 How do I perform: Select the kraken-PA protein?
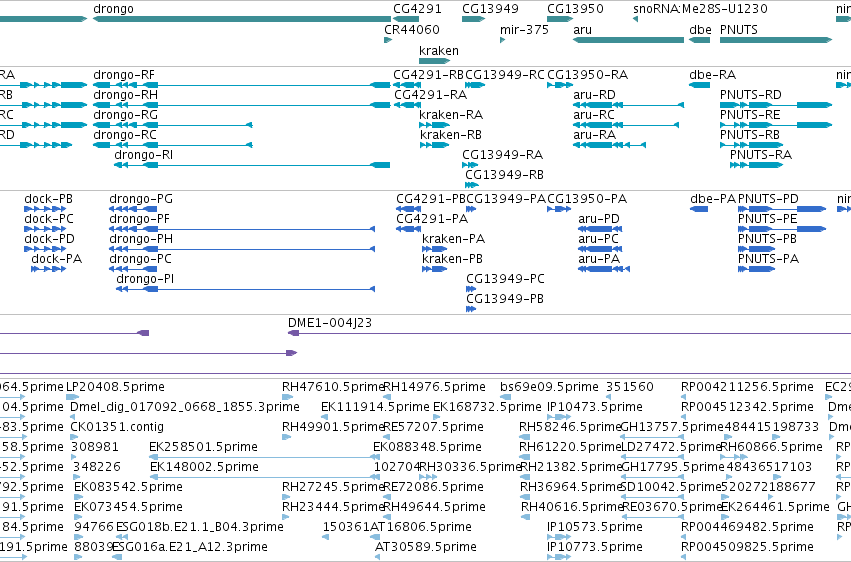(435, 249)
